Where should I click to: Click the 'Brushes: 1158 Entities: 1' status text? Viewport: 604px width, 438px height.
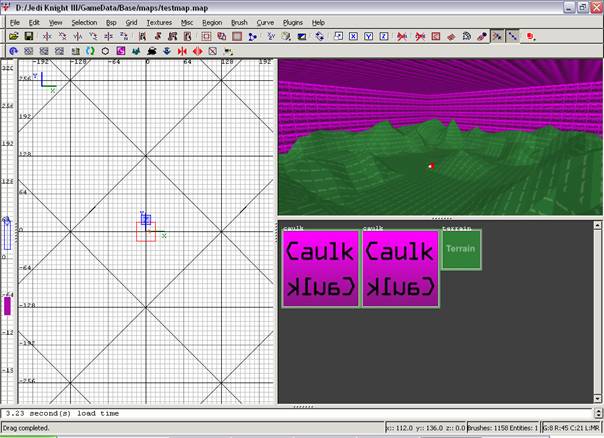click(502, 428)
